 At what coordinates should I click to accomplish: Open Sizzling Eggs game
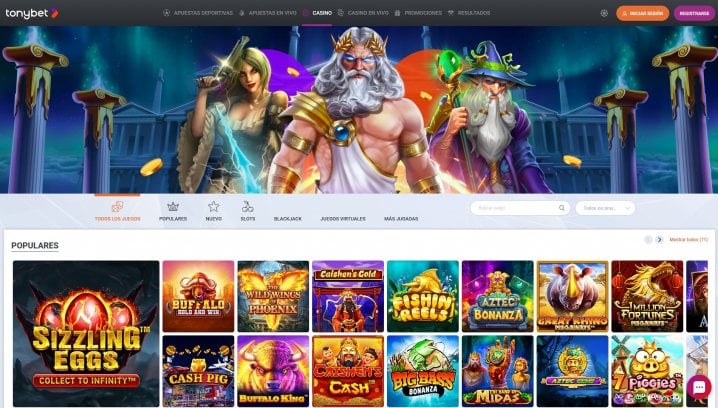point(86,333)
